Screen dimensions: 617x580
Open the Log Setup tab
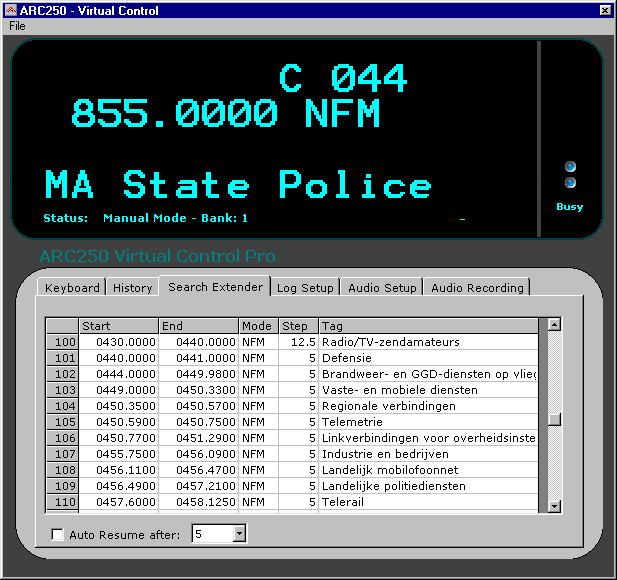305,287
